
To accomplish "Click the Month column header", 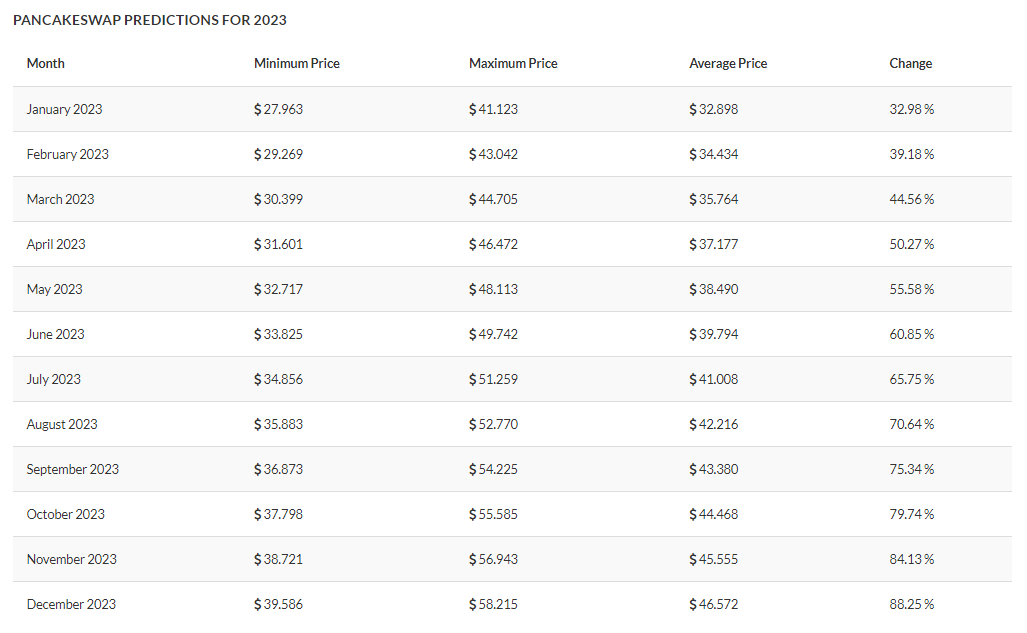I will [x=45, y=63].
